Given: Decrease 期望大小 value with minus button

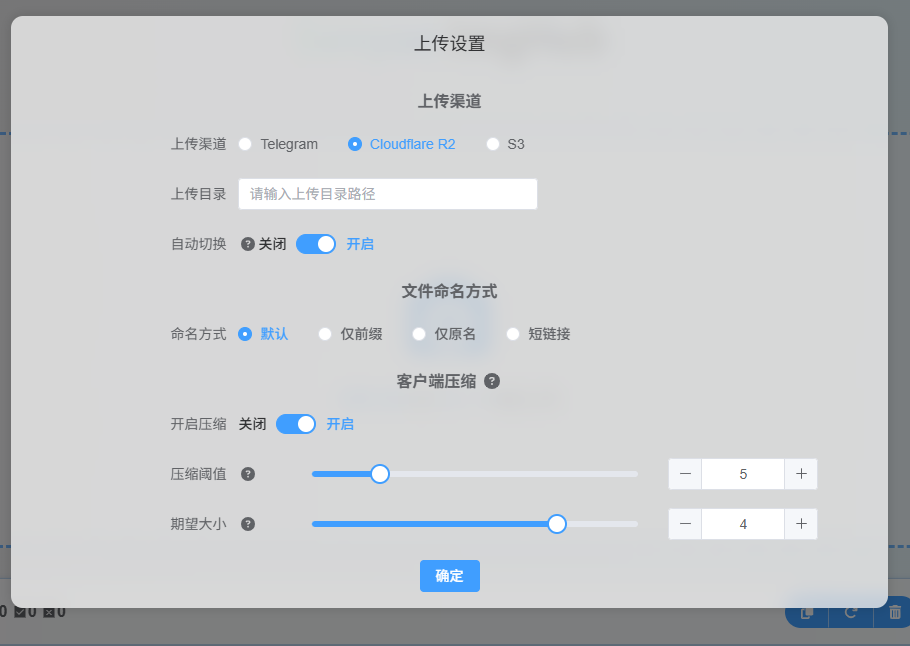Looking at the screenshot, I should point(685,524).
